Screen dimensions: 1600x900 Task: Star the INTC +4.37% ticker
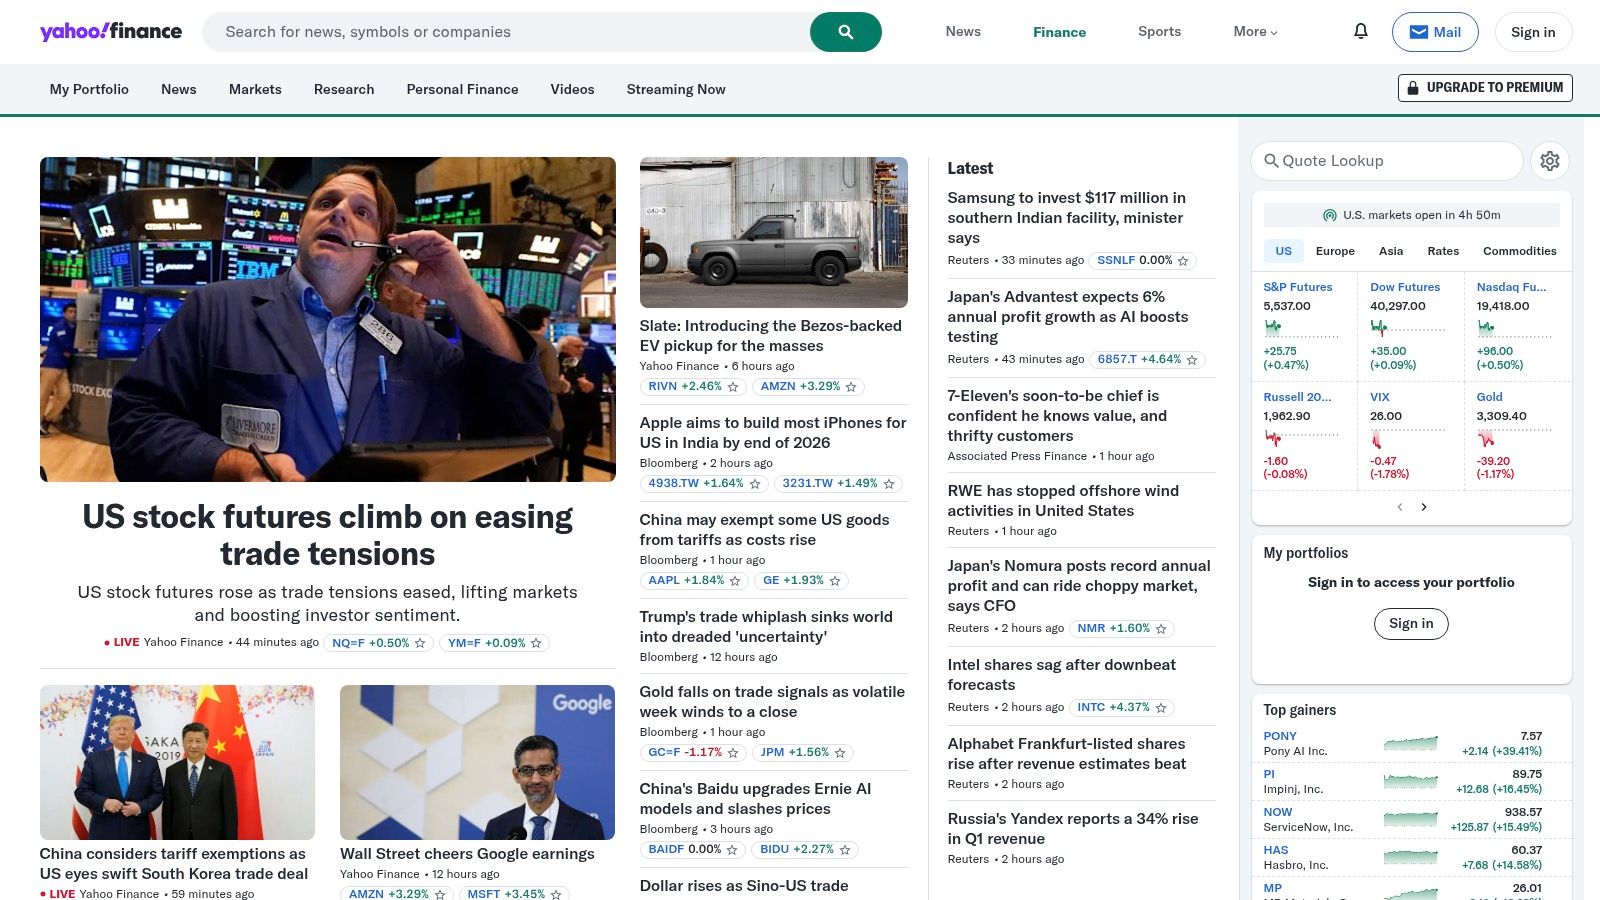point(1161,708)
